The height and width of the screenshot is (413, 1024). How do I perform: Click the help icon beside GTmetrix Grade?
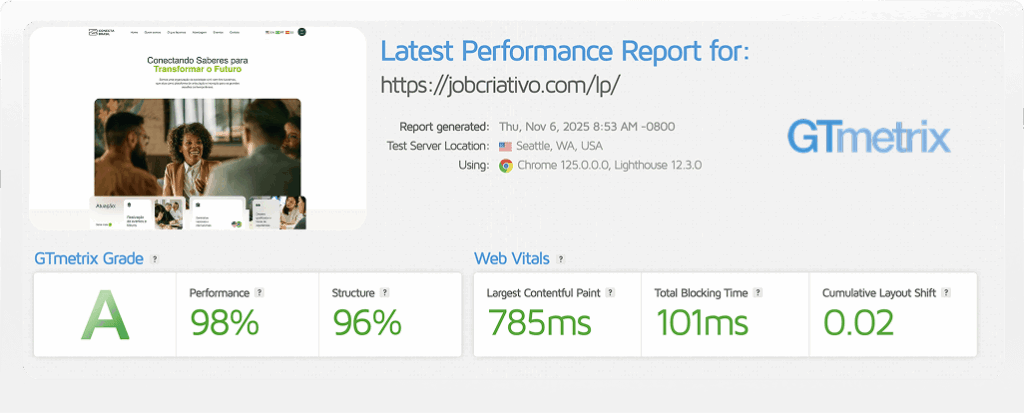[x=155, y=259]
